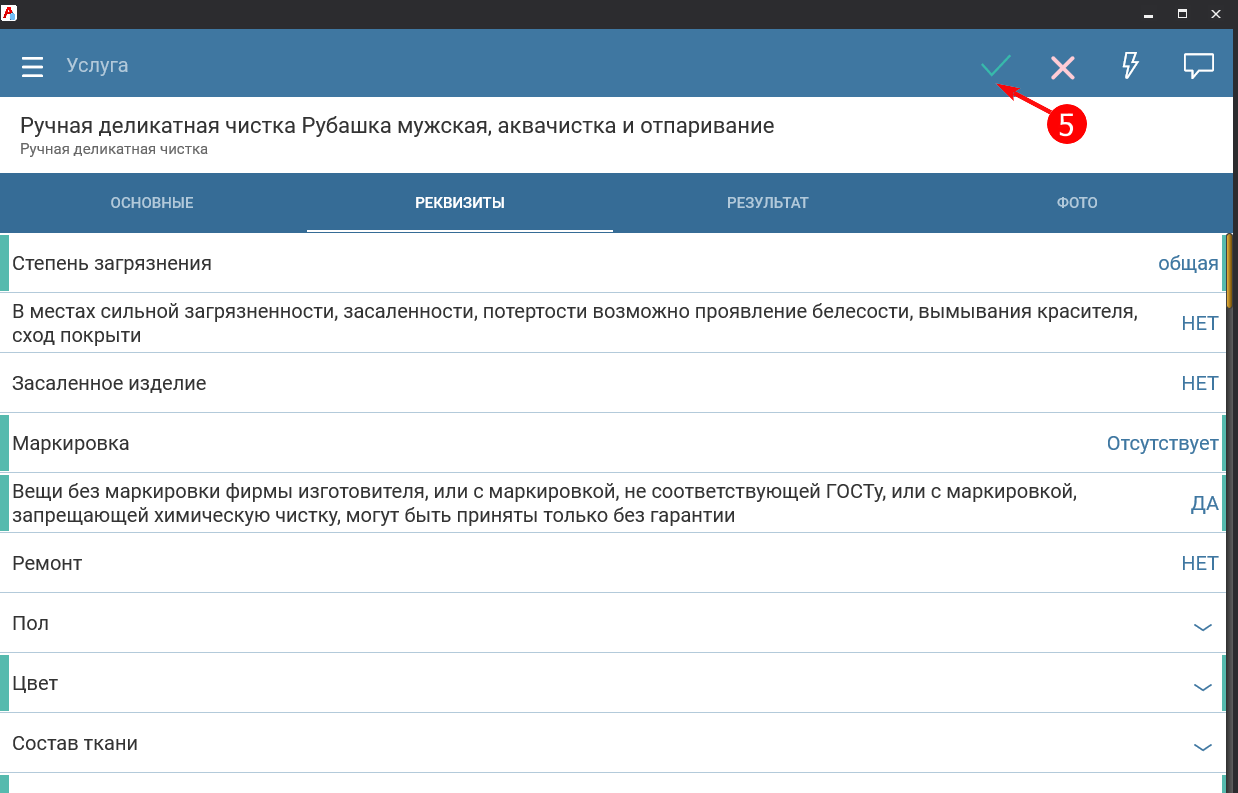The image size is (1238, 793).
Task: Select the РЕКВИЗИТЫ tab
Action: click(460, 203)
